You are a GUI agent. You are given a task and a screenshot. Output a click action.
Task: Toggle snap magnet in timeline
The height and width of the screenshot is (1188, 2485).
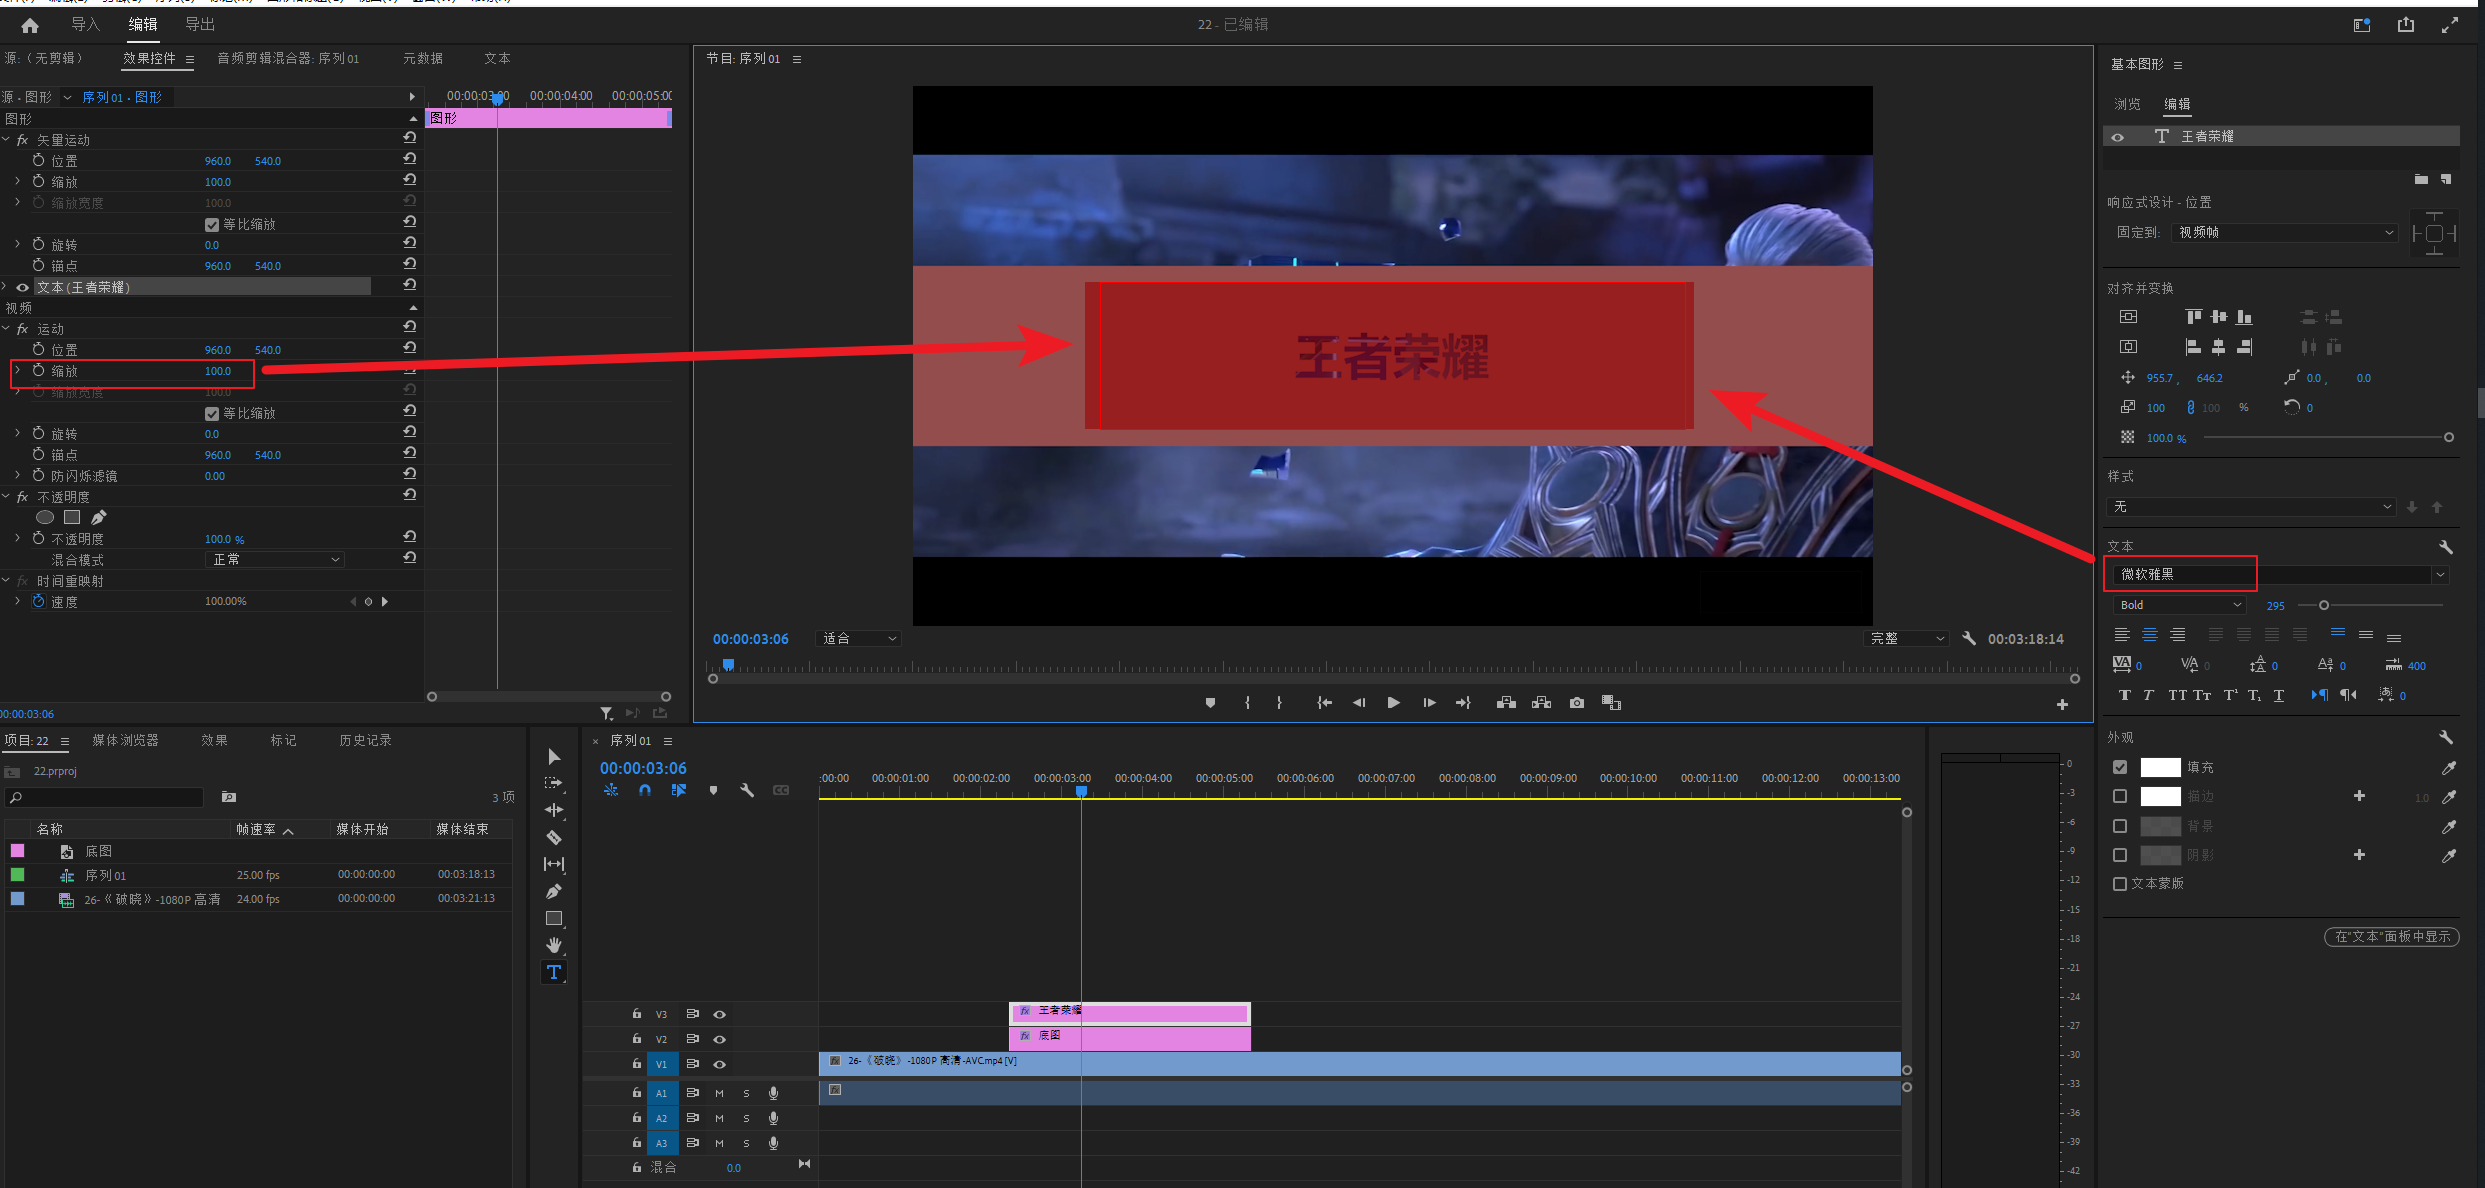click(x=645, y=790)
